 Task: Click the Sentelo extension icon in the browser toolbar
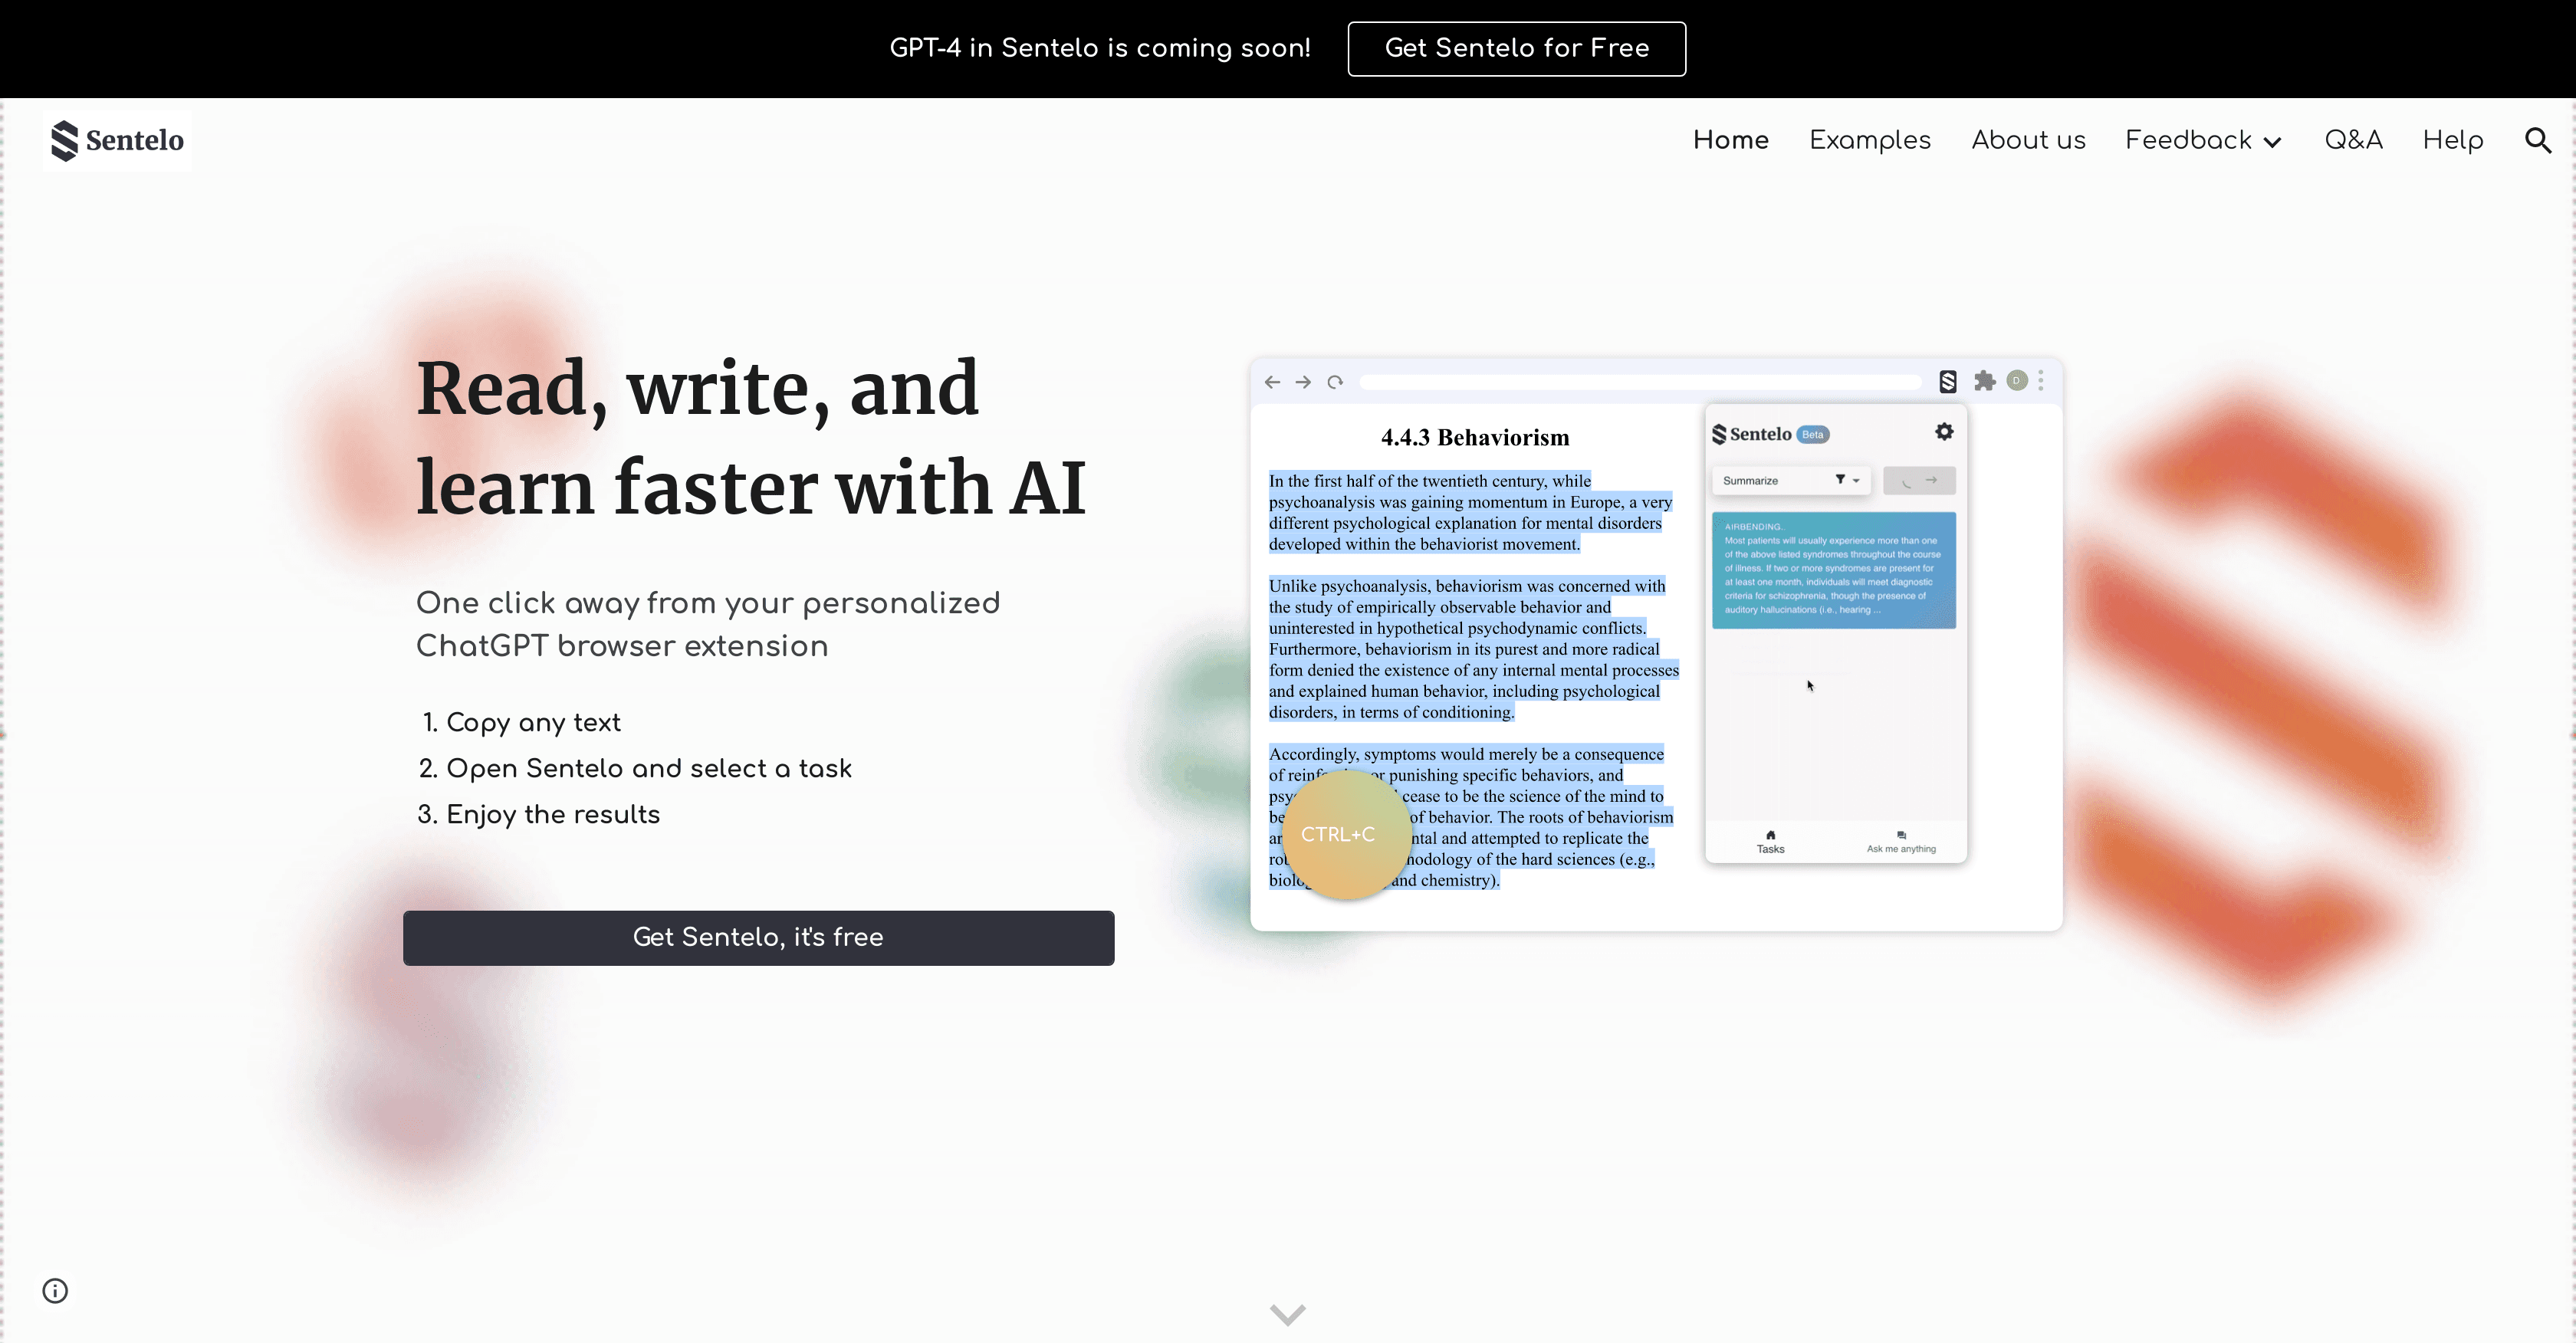click(1947, 381)
